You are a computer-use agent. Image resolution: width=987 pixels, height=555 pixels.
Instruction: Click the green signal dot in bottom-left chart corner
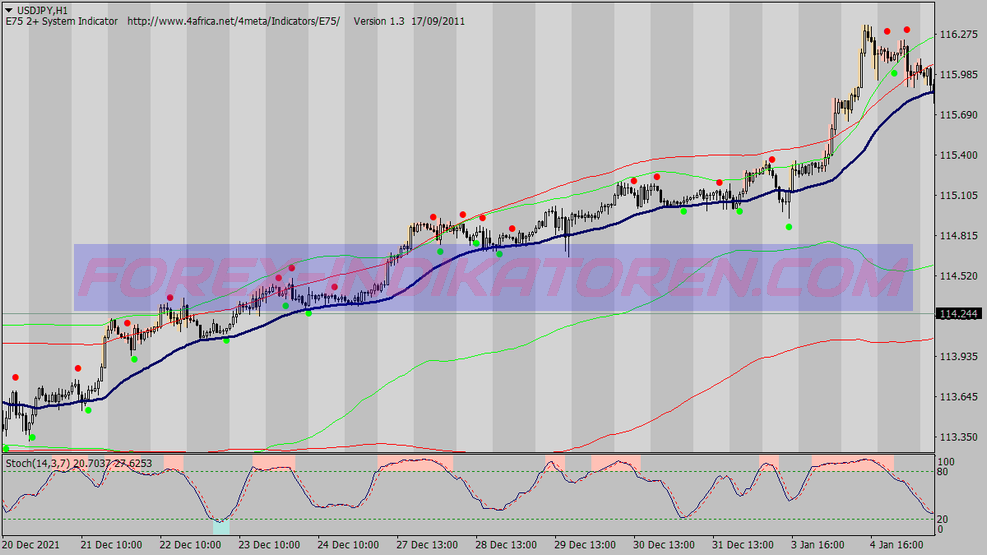click(6, 449)
